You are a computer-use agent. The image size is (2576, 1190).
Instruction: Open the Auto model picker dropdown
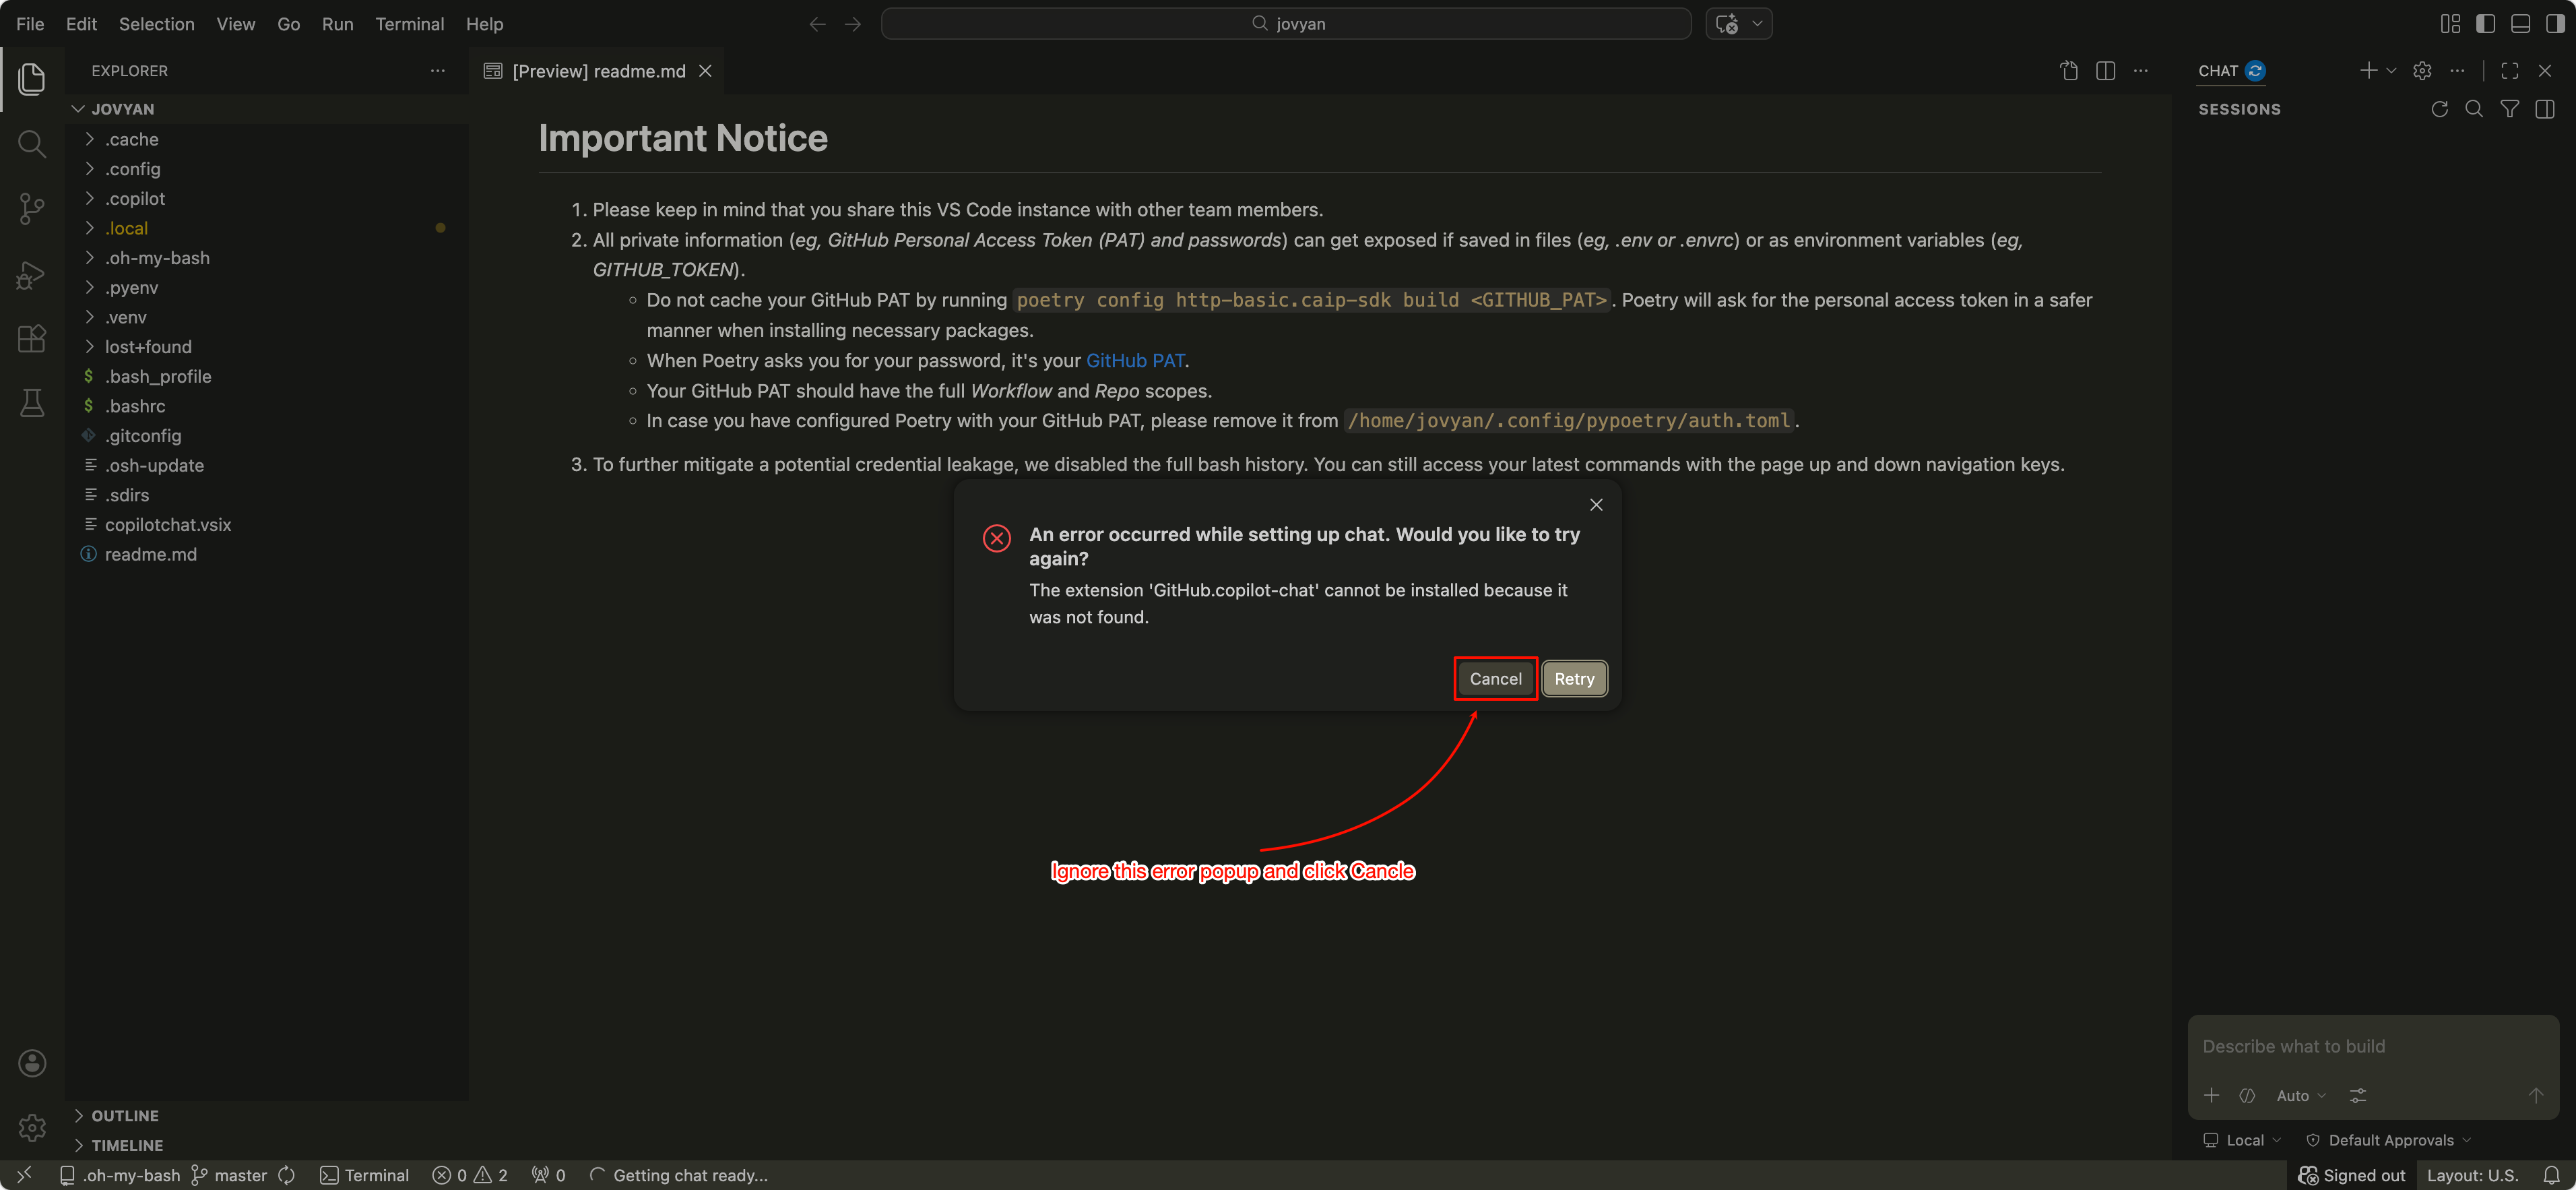pyautogui.click(x=2301, y=1096)
